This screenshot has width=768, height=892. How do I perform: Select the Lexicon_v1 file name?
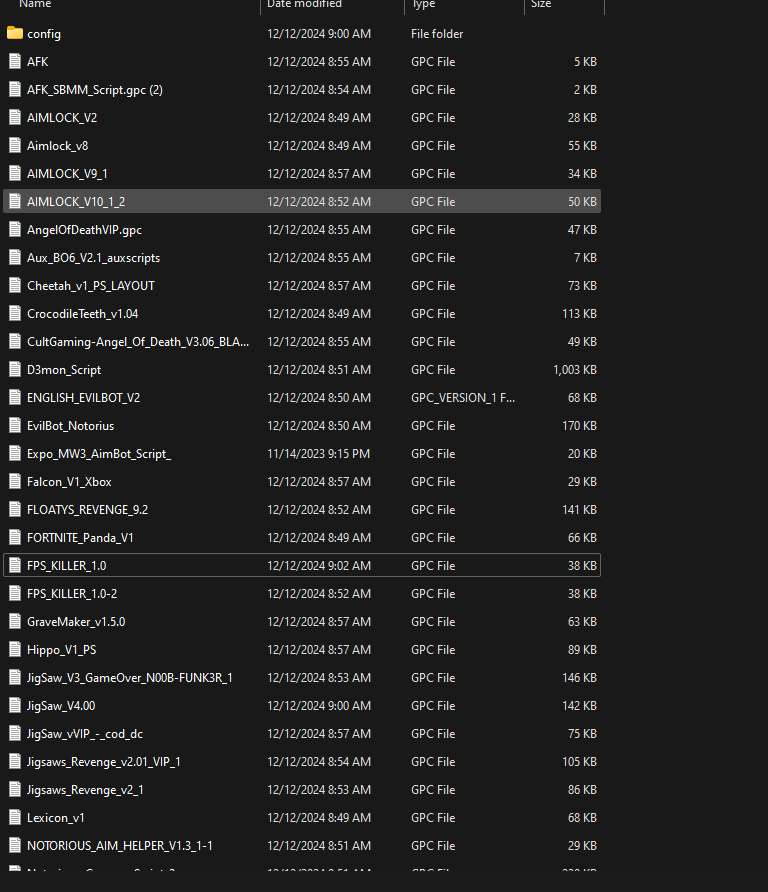[56, 817]
